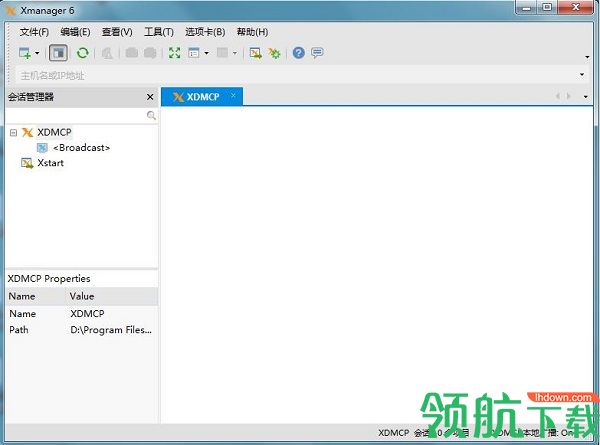
Task: Toggle the Session Manager pane button
Action: tap(59, 53)
